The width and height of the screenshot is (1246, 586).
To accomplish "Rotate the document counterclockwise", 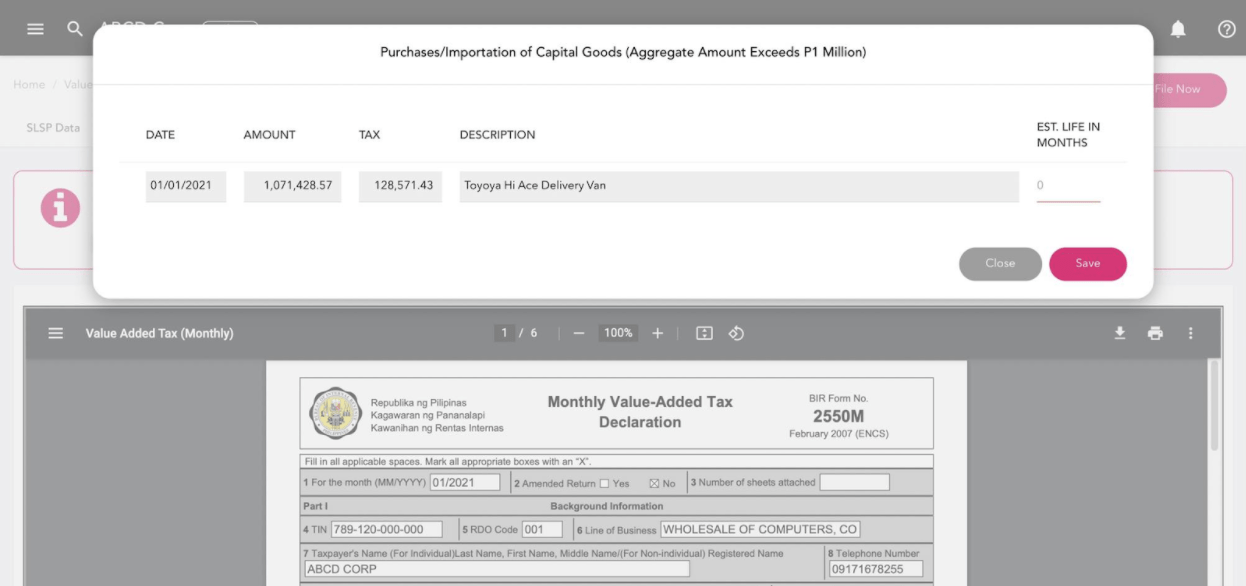I will coord(737,333).
